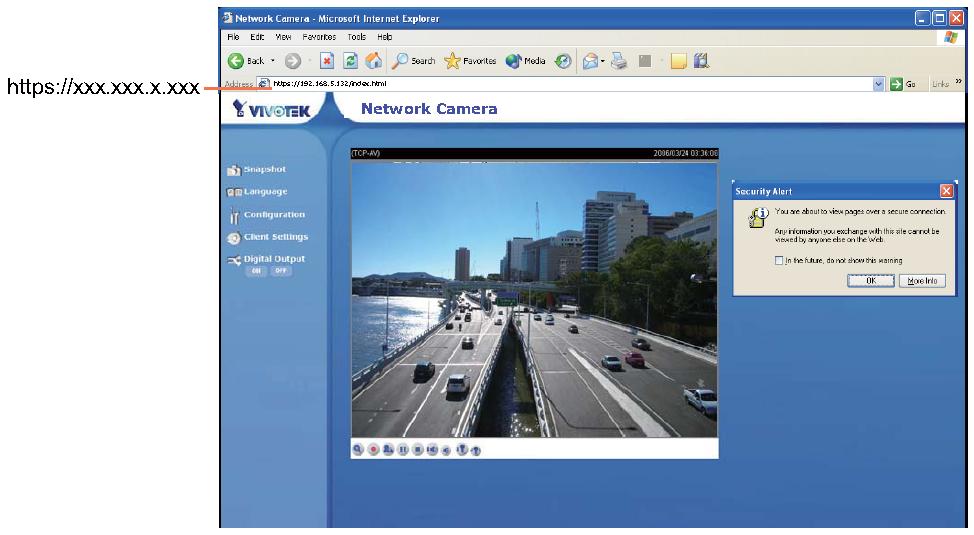Close the Security Alert dialog

click(x=946, y=191)
